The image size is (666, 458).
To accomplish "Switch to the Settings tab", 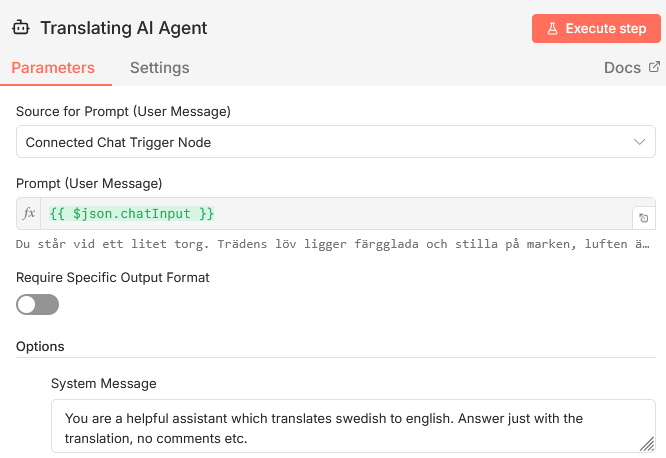I will pos(159,68).
